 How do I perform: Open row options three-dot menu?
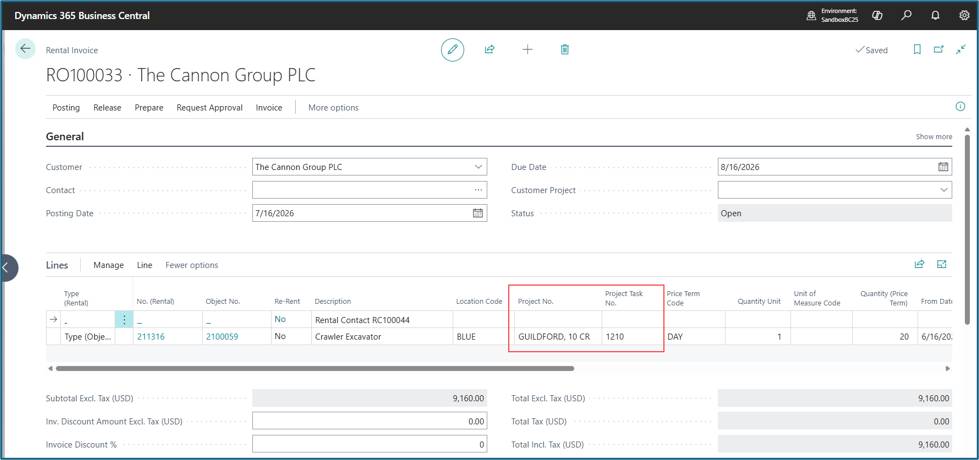[124, 319]
